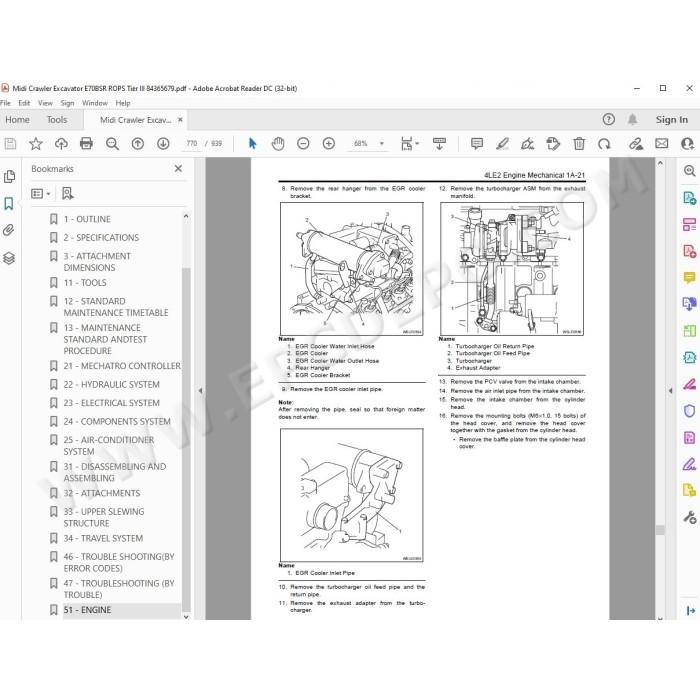This screenshot has height=700, width=700.
Task: Toggle the Page Thumbnails panel
Action: click(x=8, y=176)
